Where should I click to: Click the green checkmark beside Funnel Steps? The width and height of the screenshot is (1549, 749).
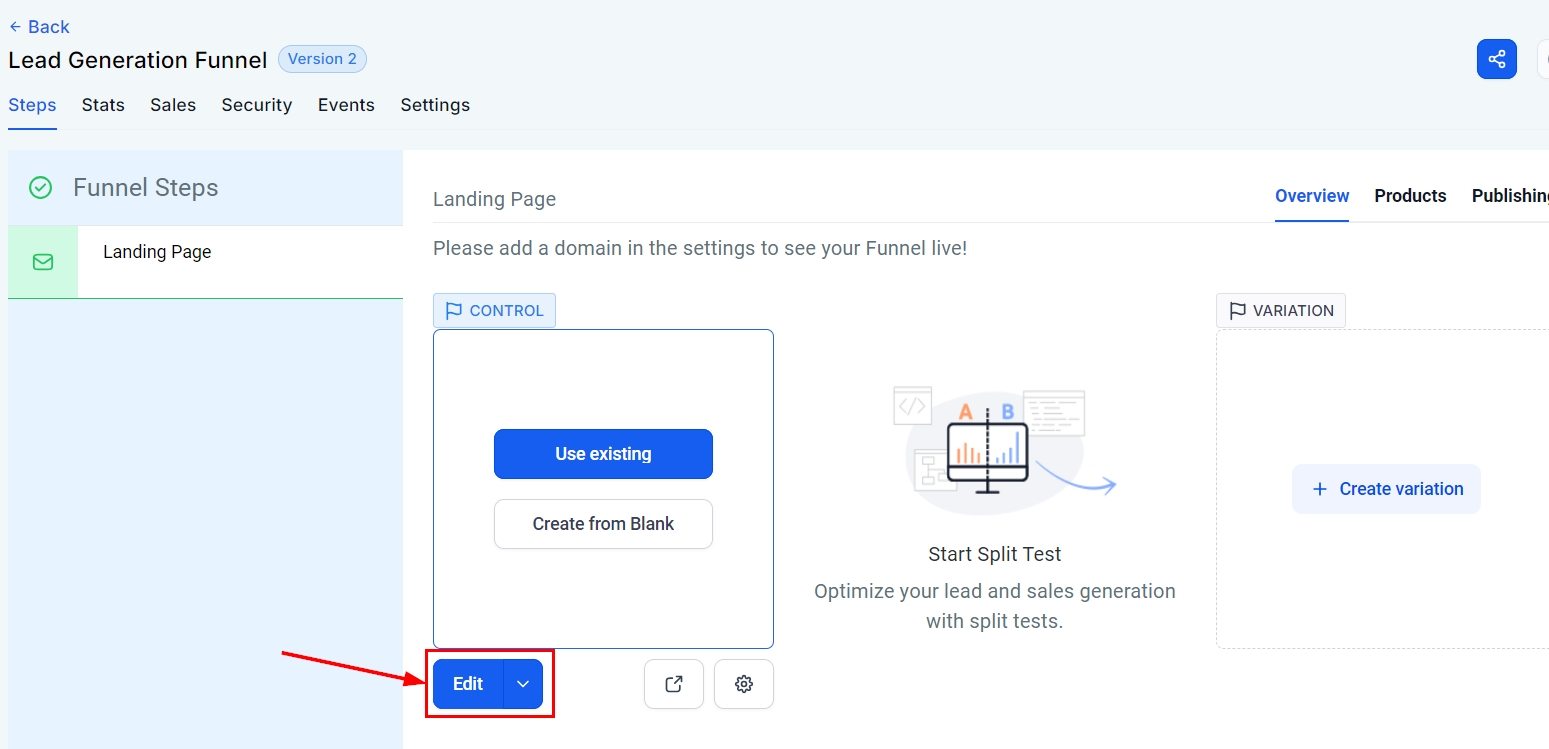40,188
